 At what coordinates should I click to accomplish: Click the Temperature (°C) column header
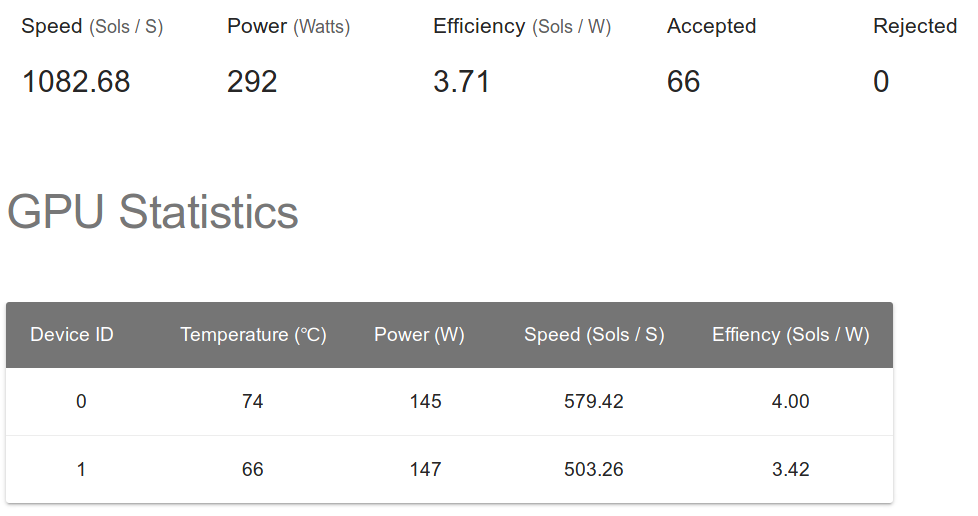tap(253, 334)
